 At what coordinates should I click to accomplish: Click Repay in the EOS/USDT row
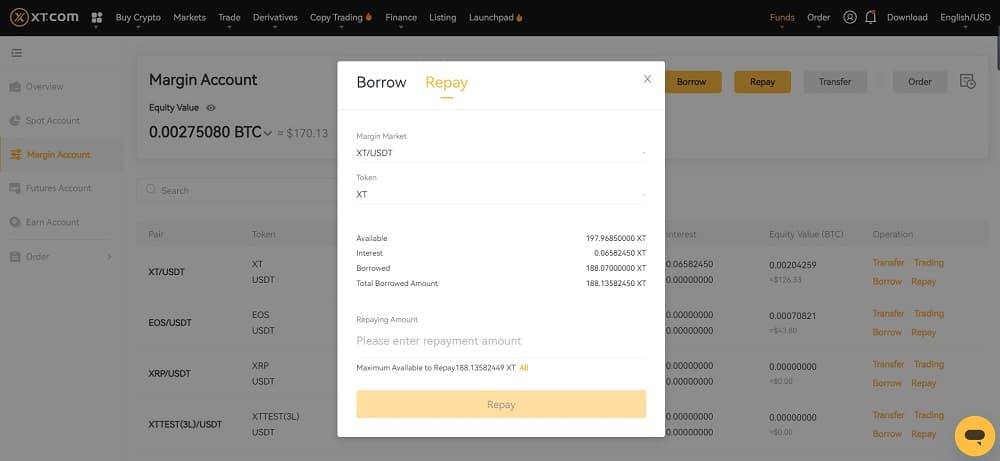pos(923,332)
